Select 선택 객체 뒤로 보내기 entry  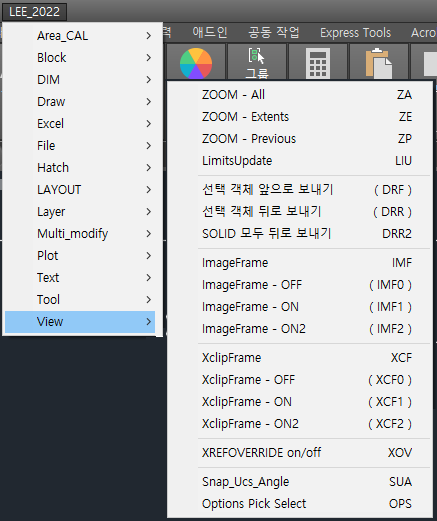300,212
